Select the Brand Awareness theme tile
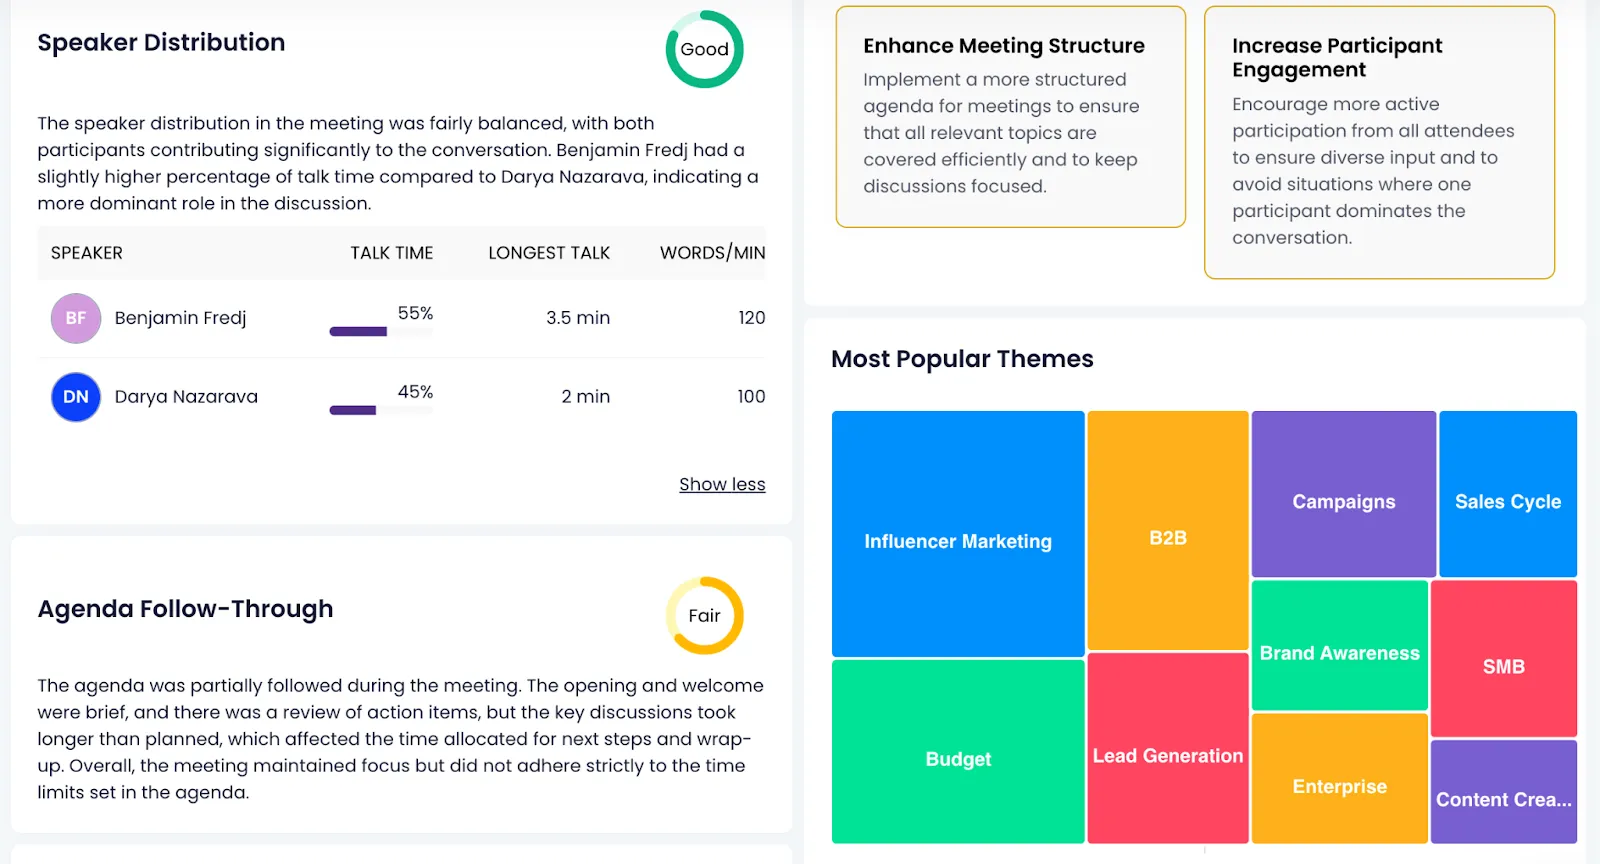Screen dimensions: 1600x864 [x=1339, y=646]
